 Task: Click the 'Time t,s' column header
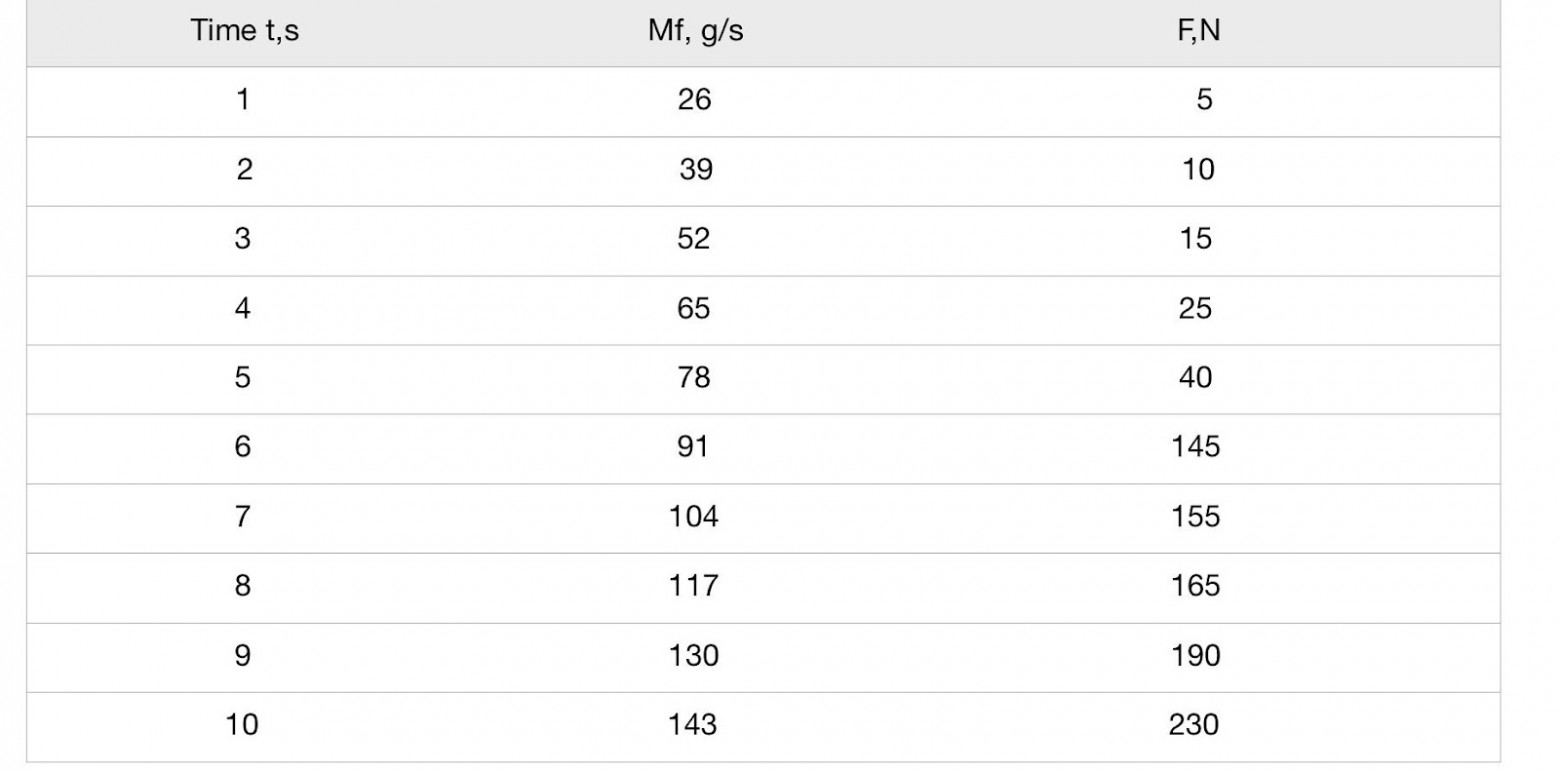coord(244,31)
